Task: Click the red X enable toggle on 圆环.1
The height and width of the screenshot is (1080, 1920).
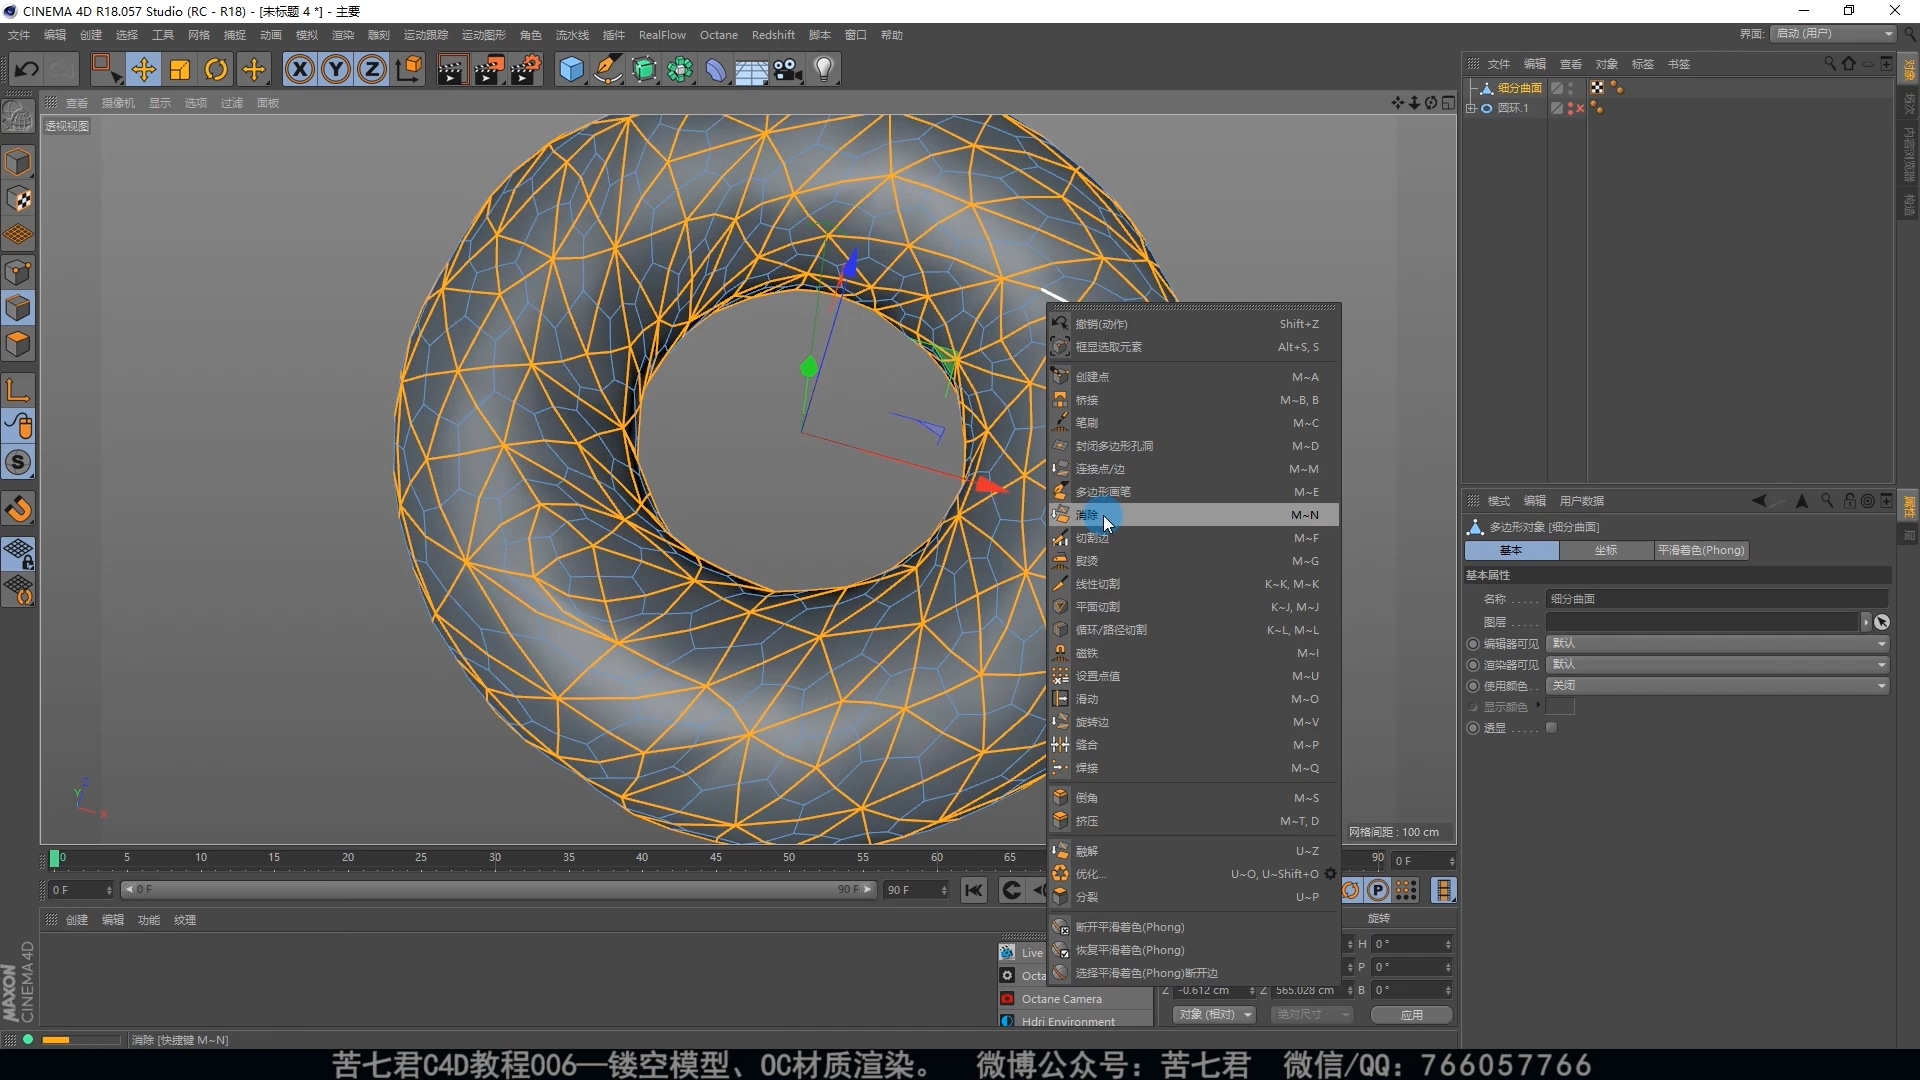Action: [1580, 109]
